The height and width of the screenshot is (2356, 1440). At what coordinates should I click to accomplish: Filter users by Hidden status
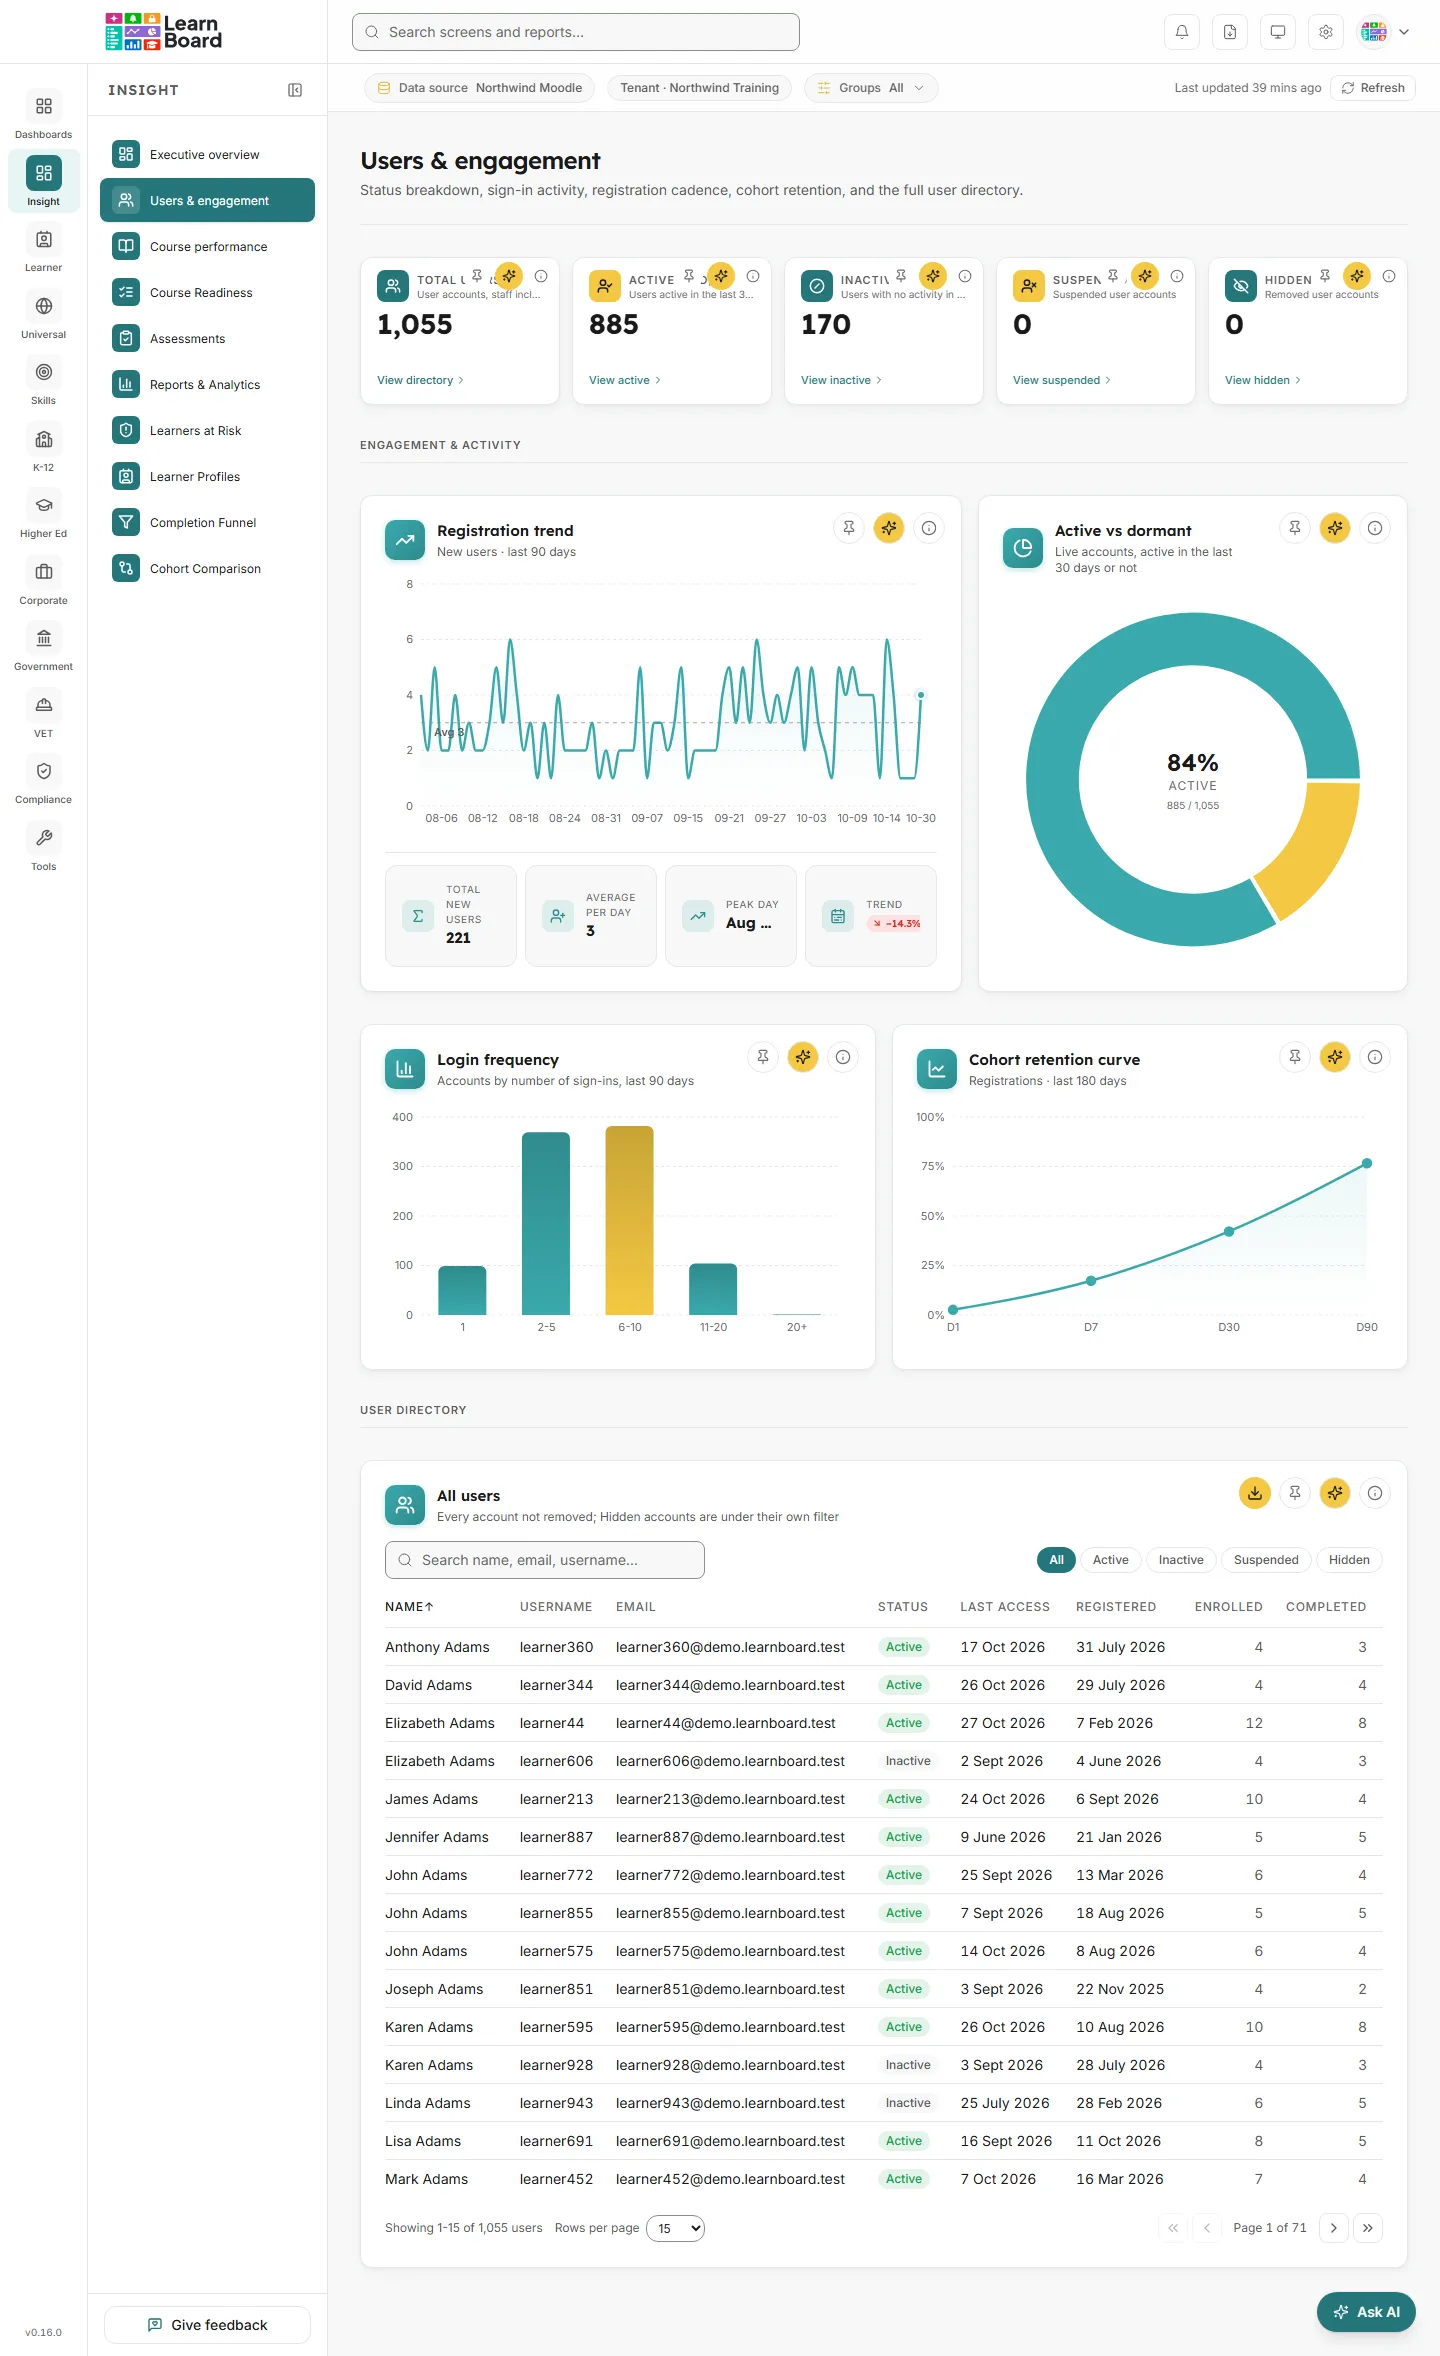pos(1349,1560)
